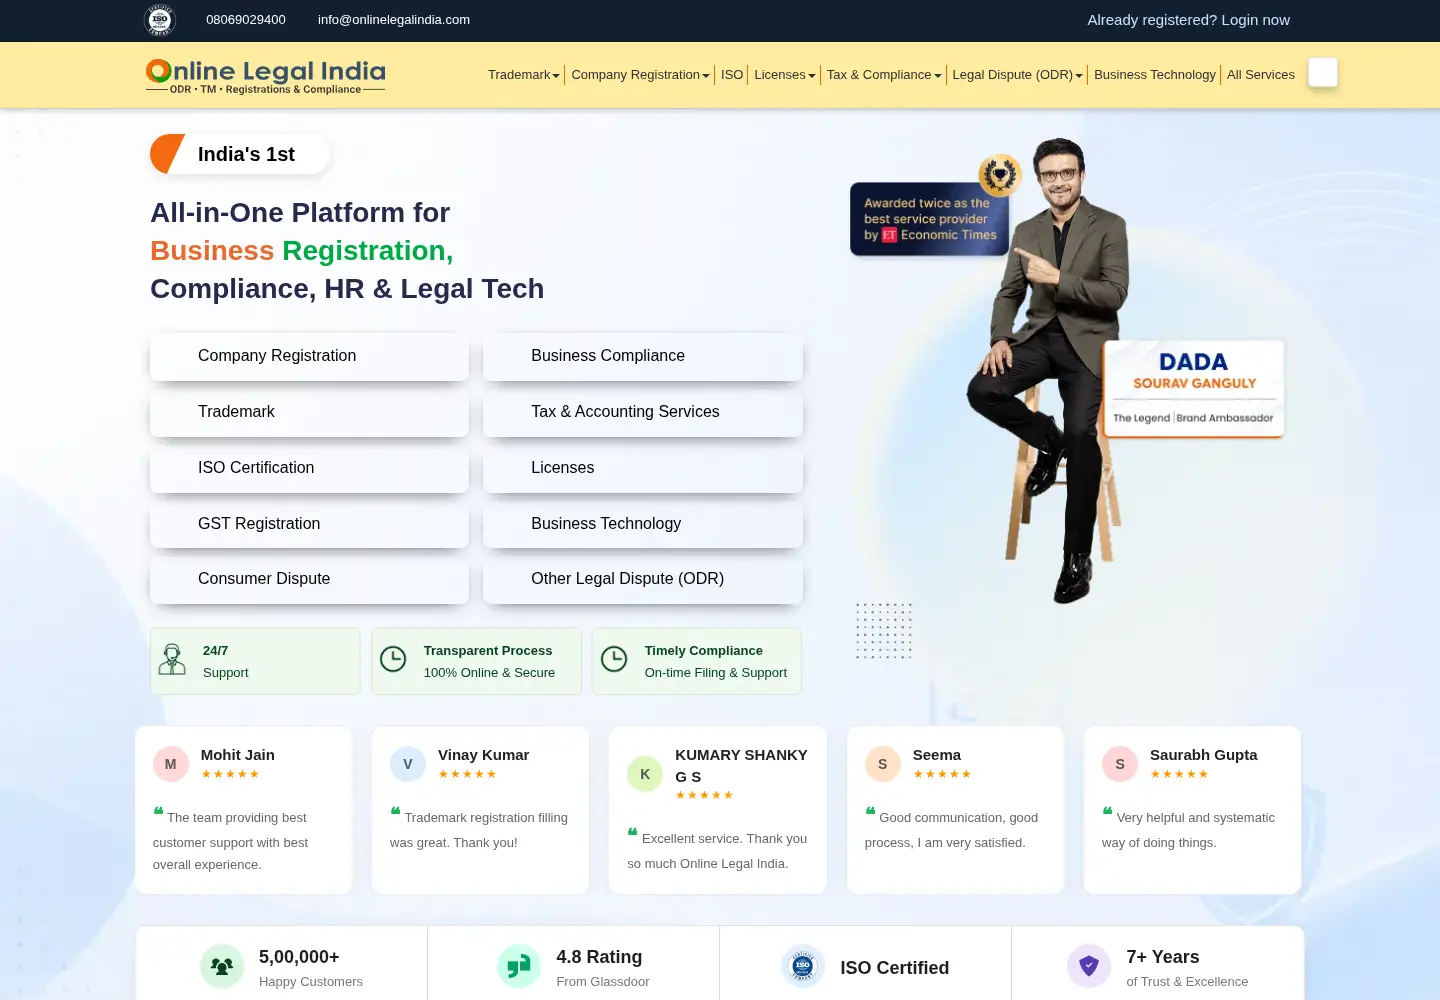1440x1000 pixels.
Task: Click KUMARY SHANKY's avatar circle
Action: pos(645,774)
